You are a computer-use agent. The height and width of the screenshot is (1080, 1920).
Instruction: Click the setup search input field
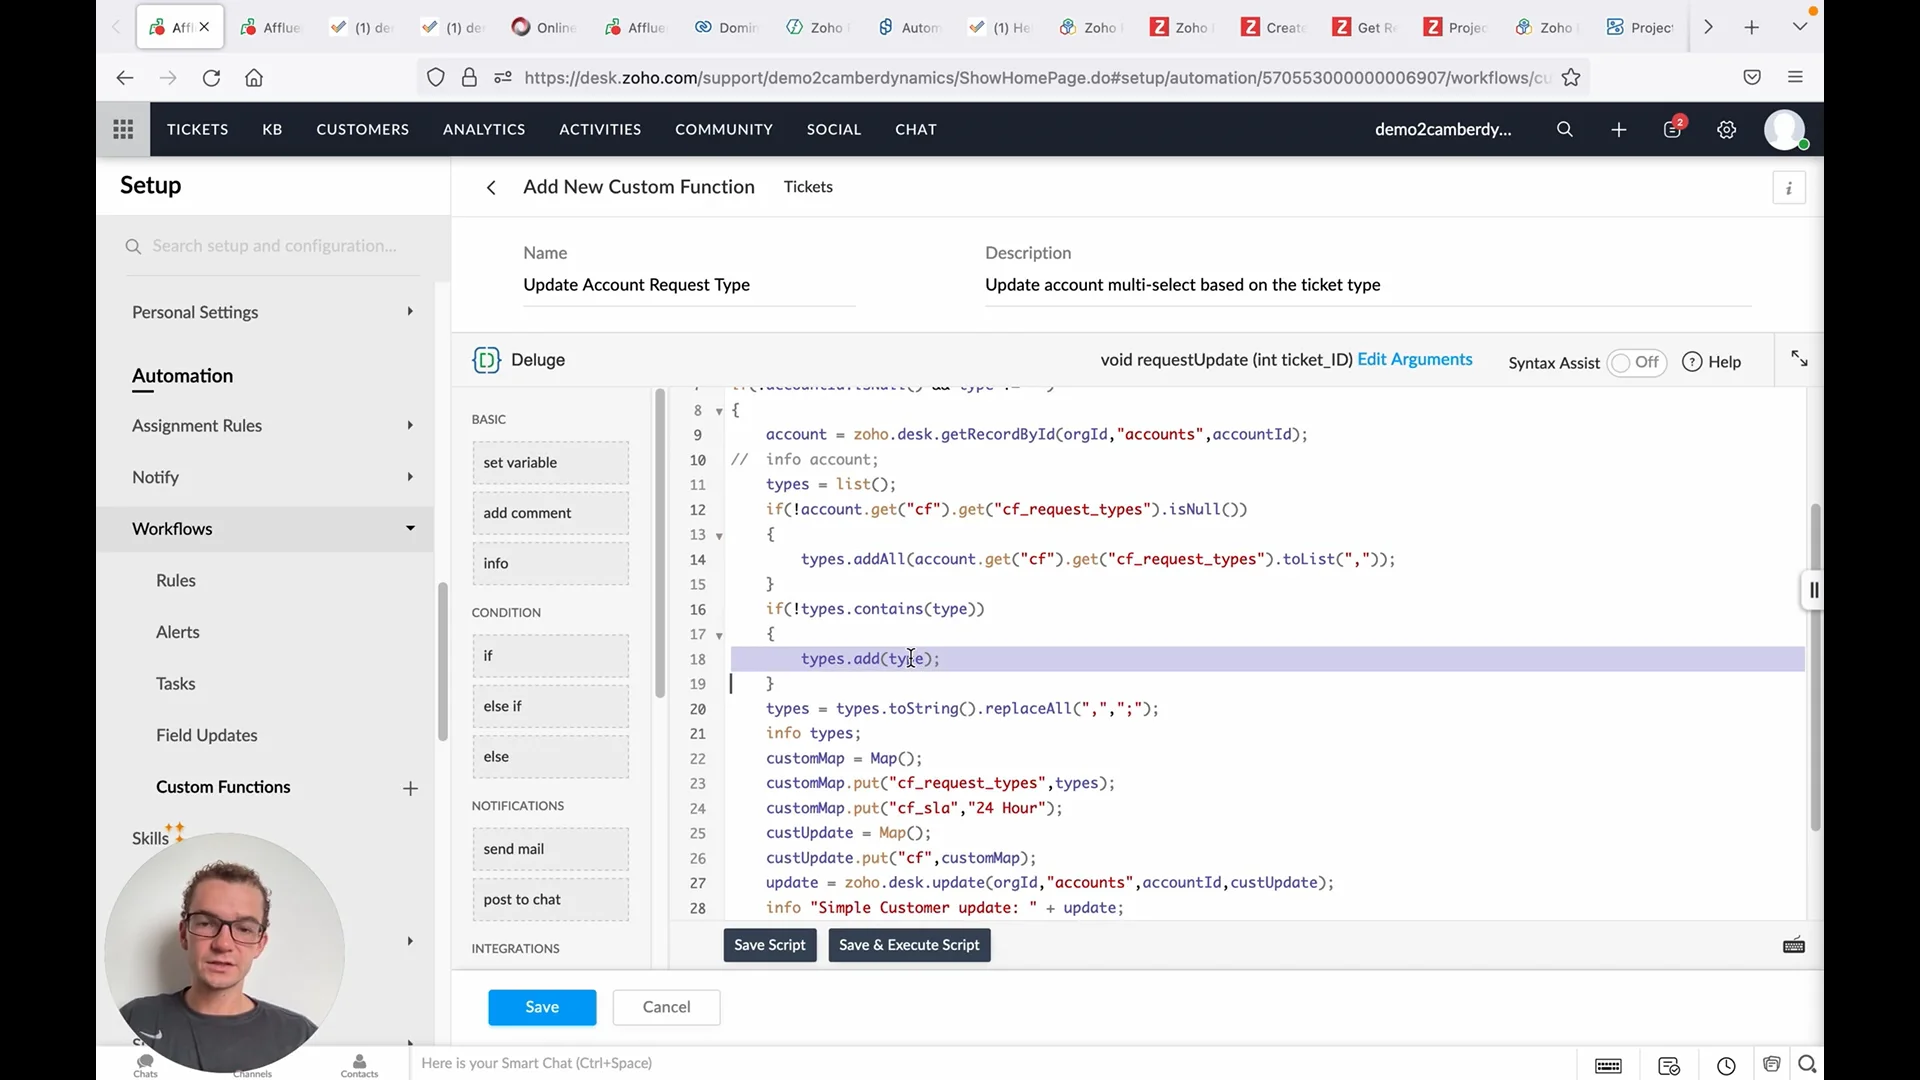[x=275, y=246]
